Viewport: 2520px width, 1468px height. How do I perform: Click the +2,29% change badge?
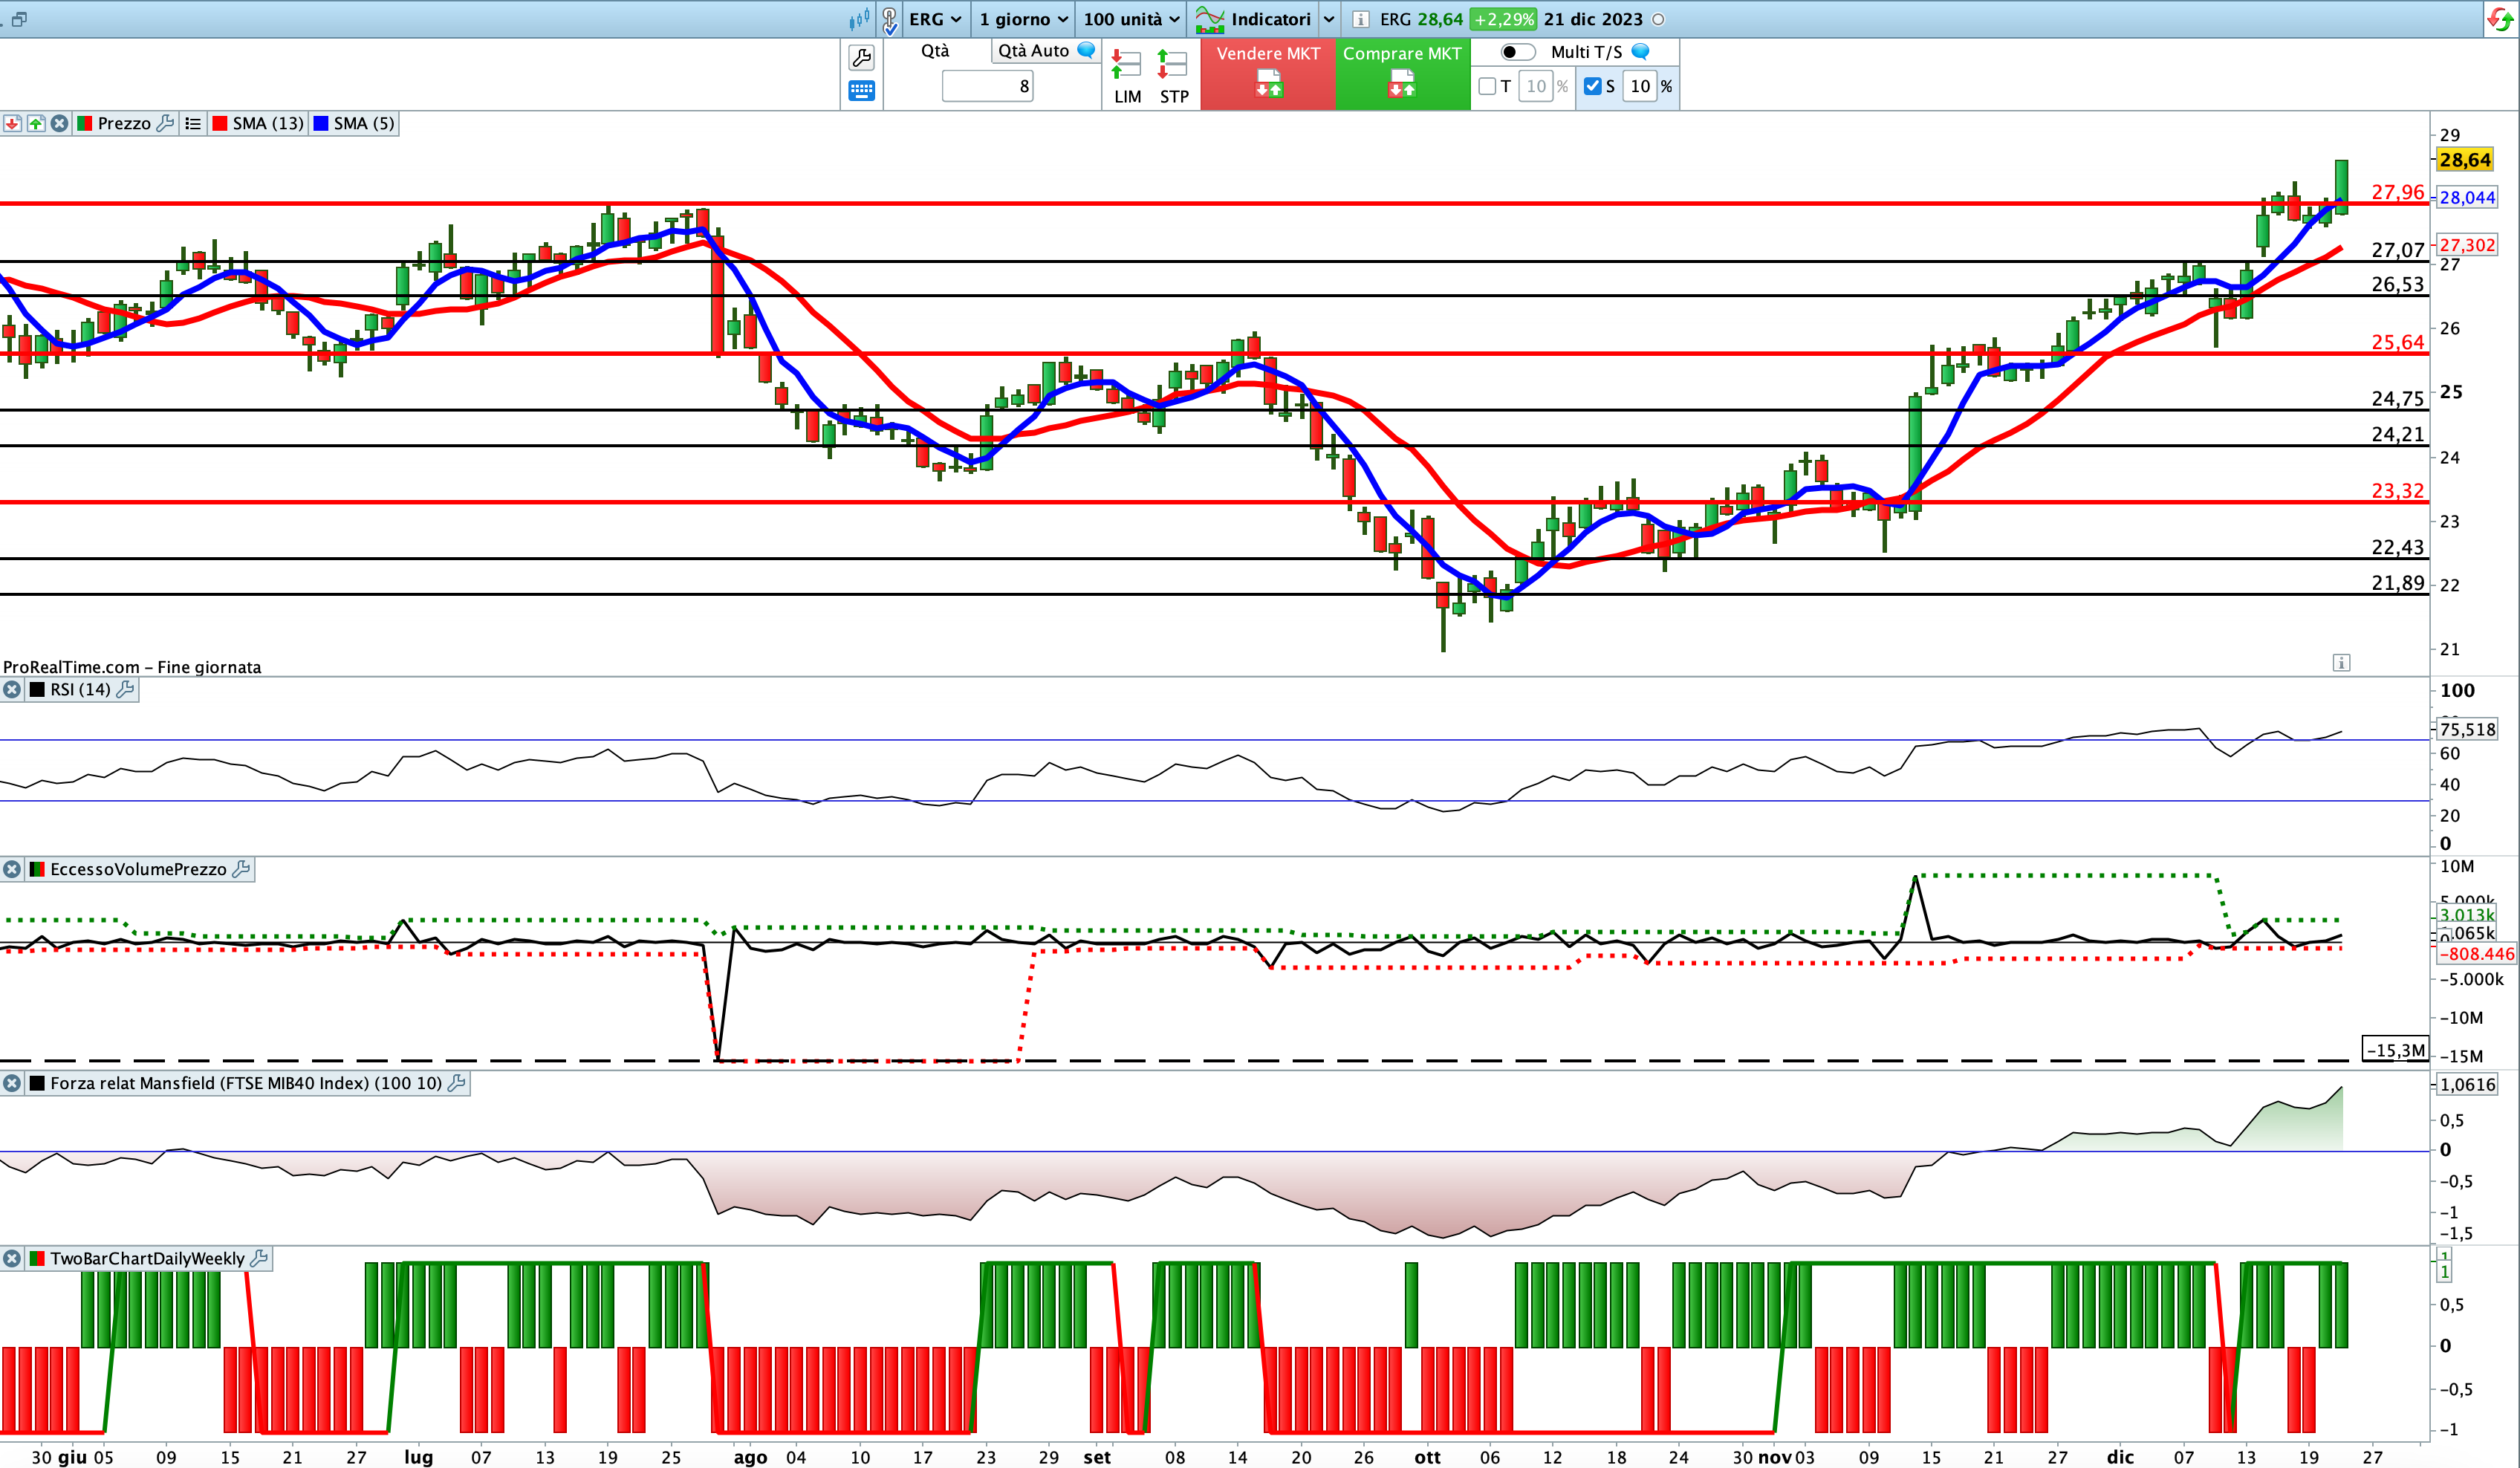pos(1503,19)
